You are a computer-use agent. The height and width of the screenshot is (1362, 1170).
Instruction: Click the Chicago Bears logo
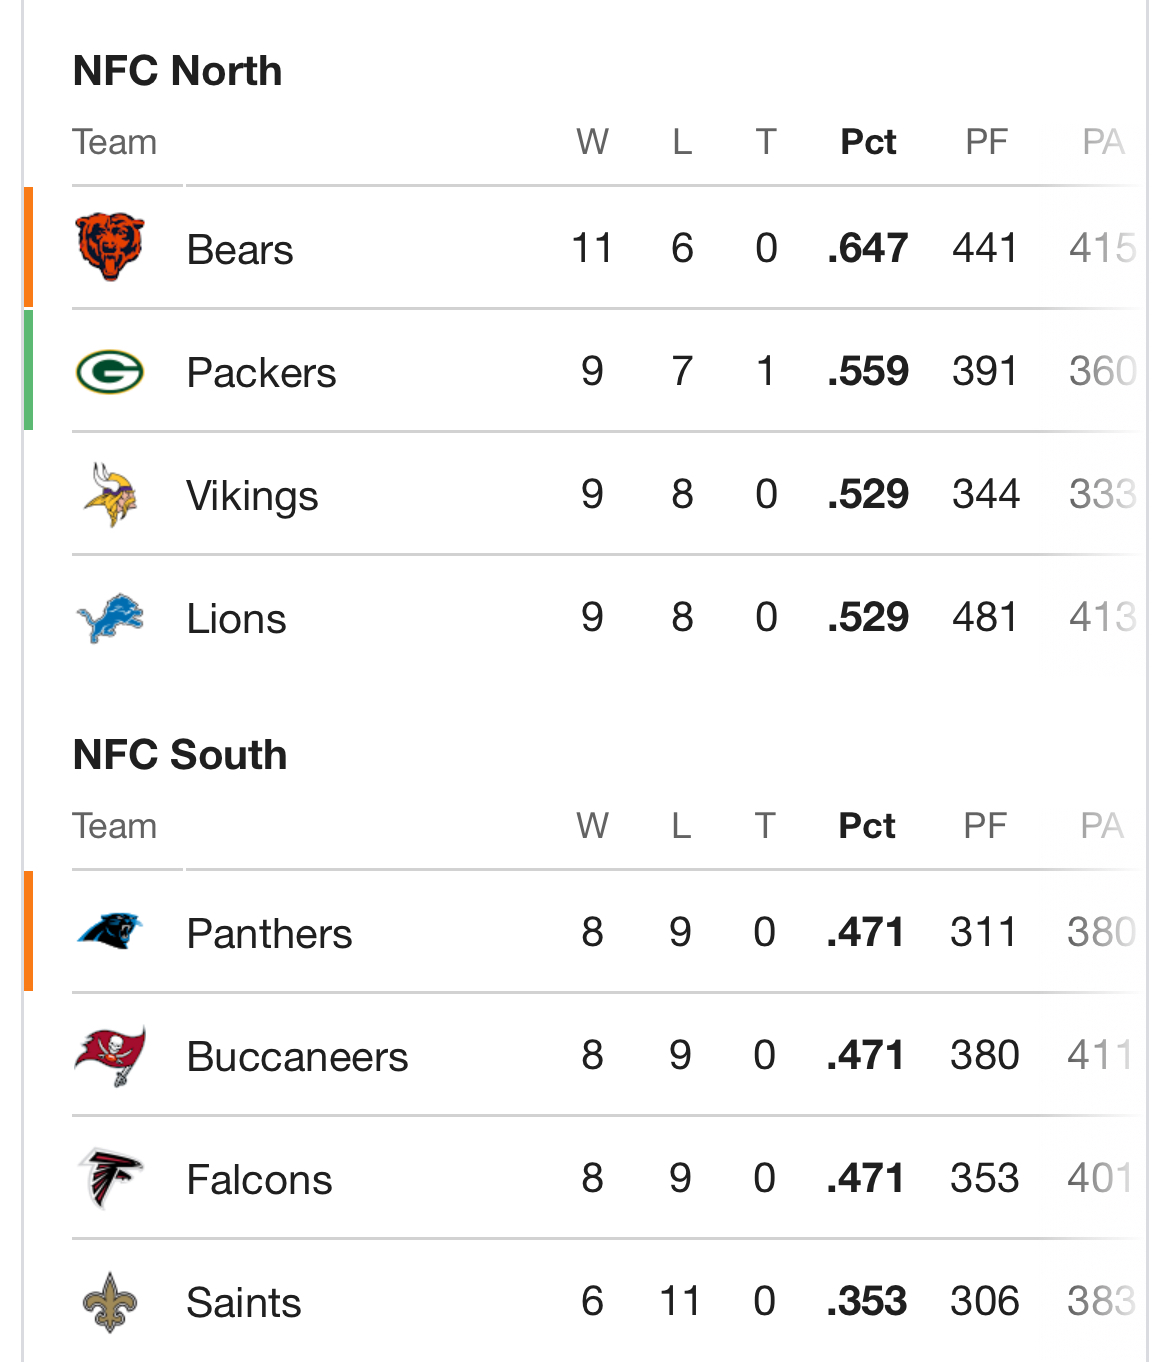tap(110, 246)
